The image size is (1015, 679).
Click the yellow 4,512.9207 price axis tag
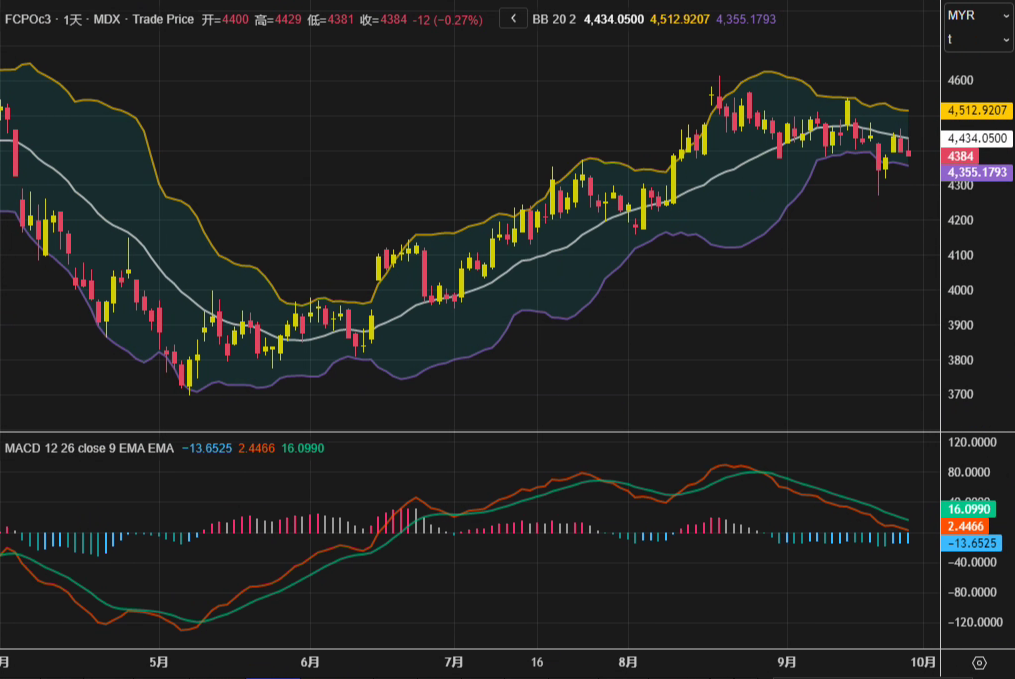pos(976,110)
